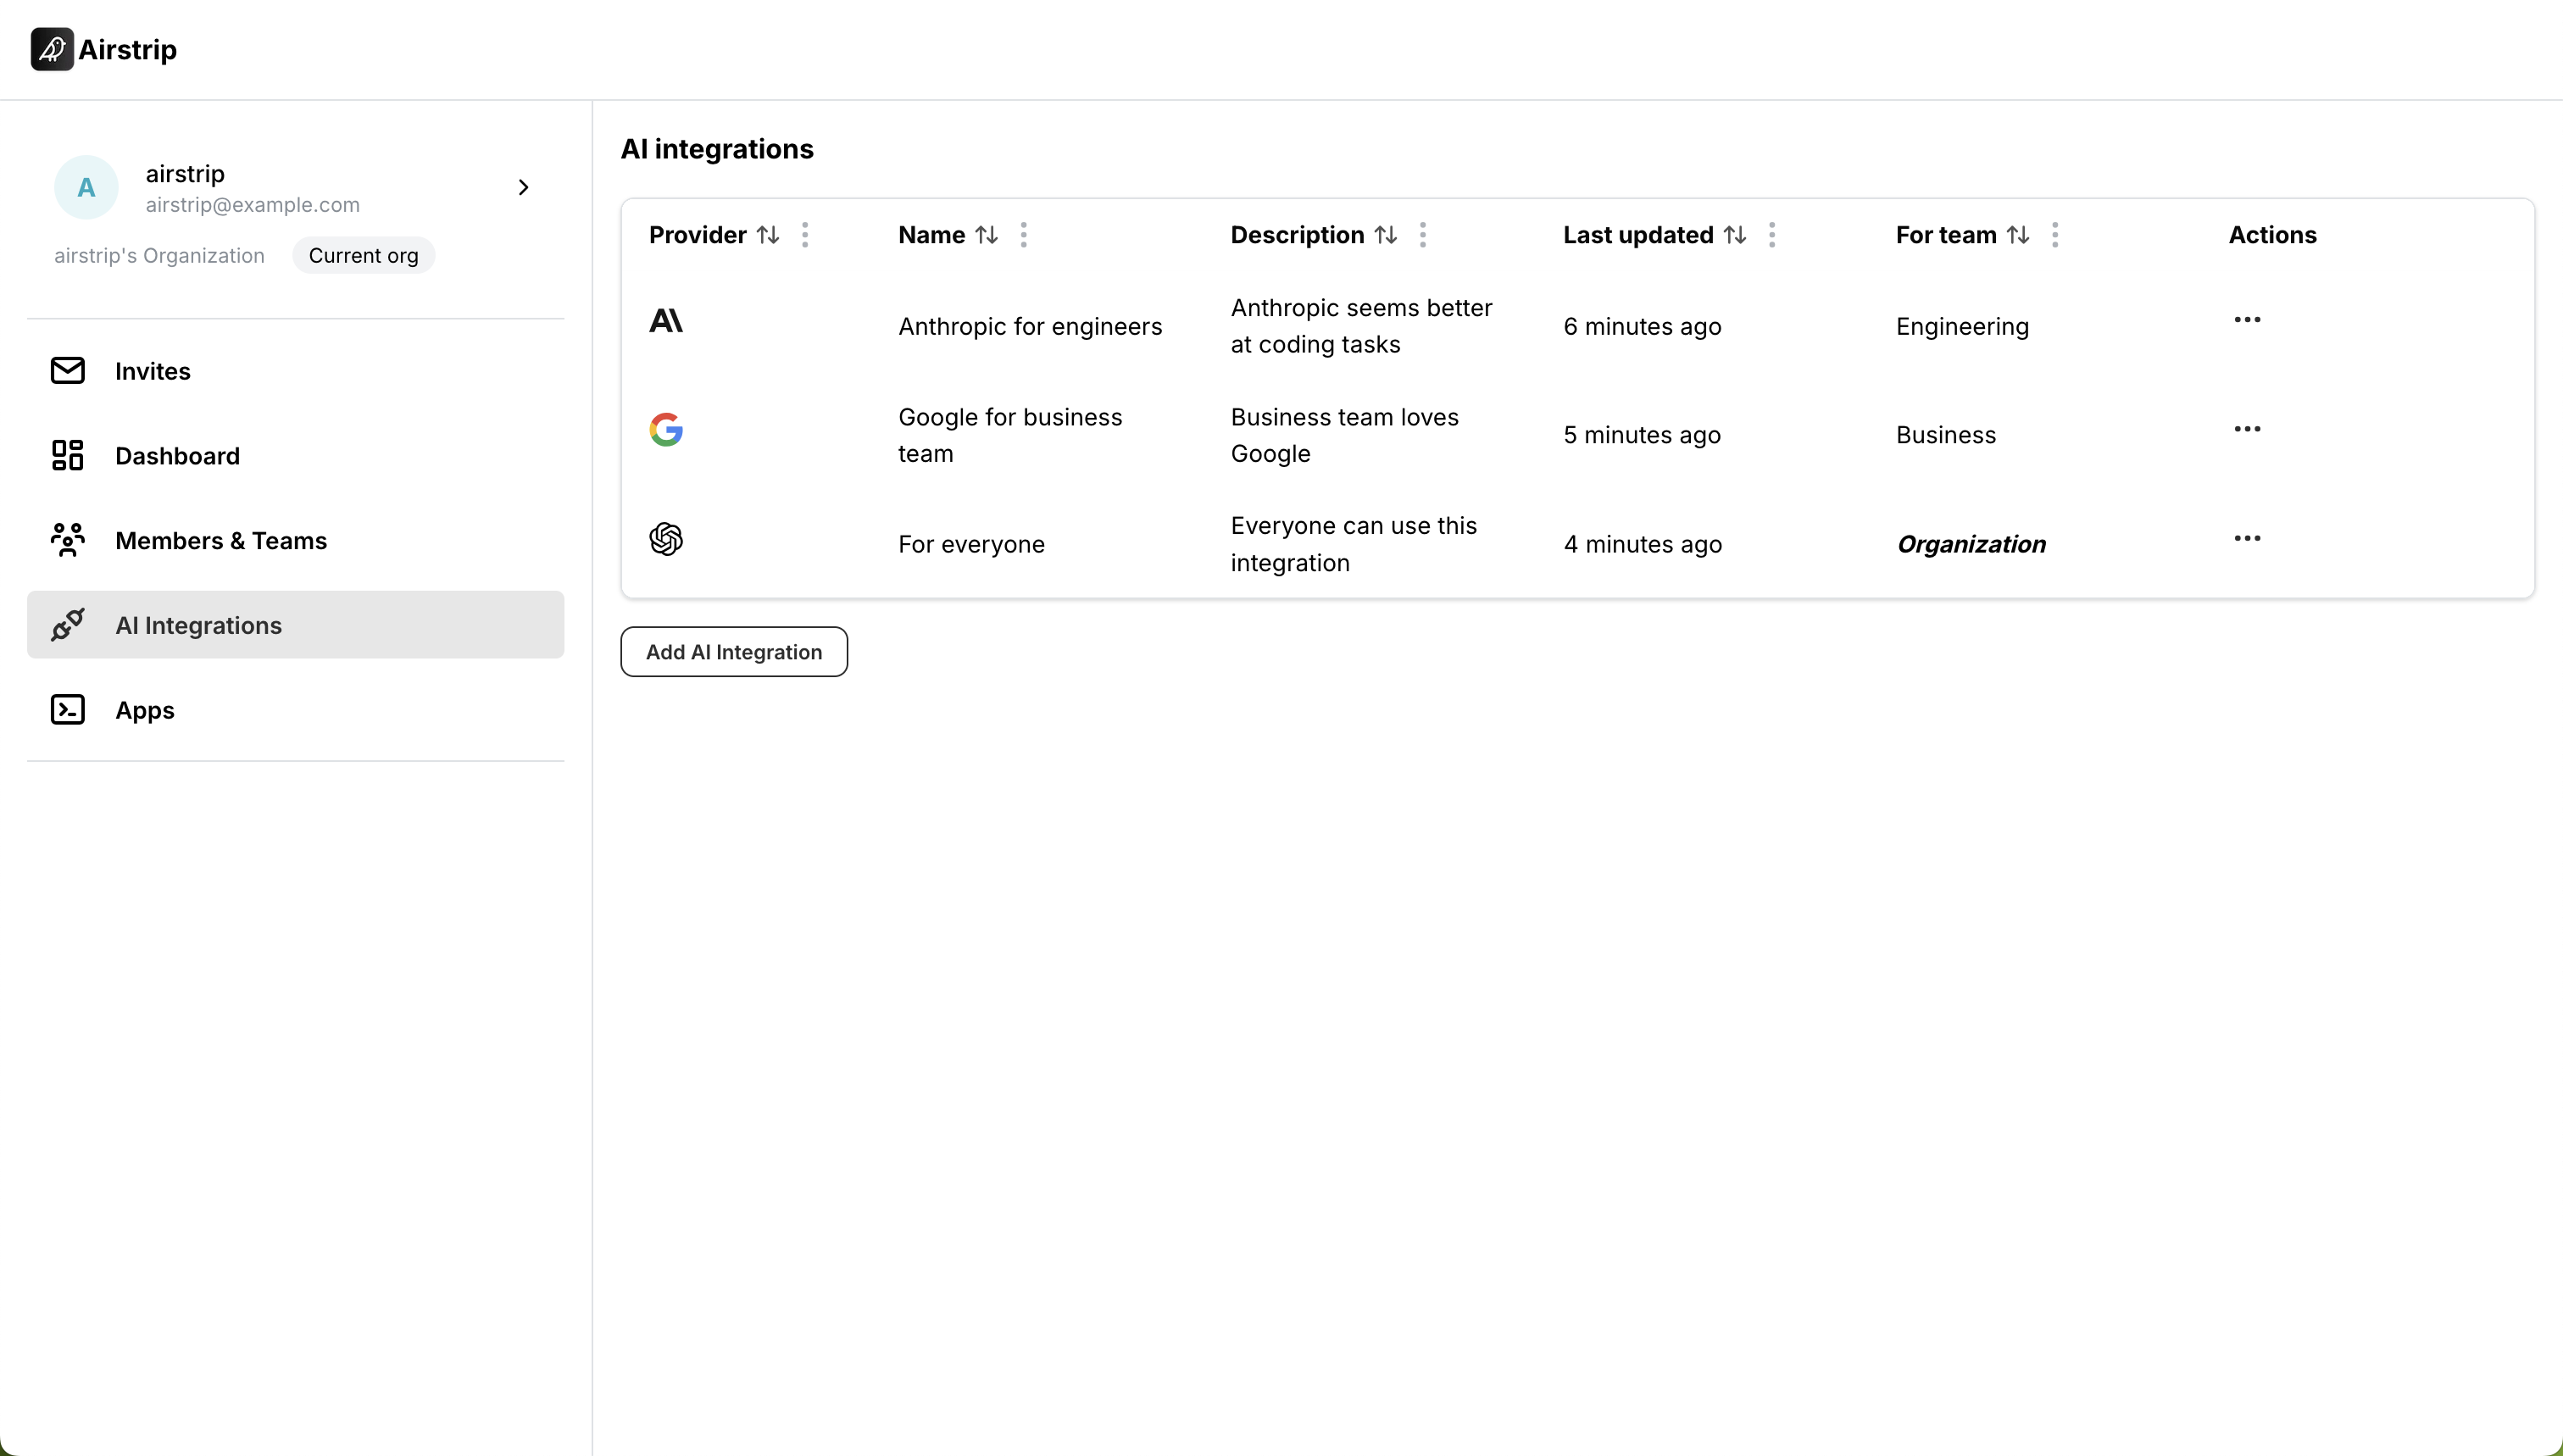Expand the airstrip account chevron

523,188
